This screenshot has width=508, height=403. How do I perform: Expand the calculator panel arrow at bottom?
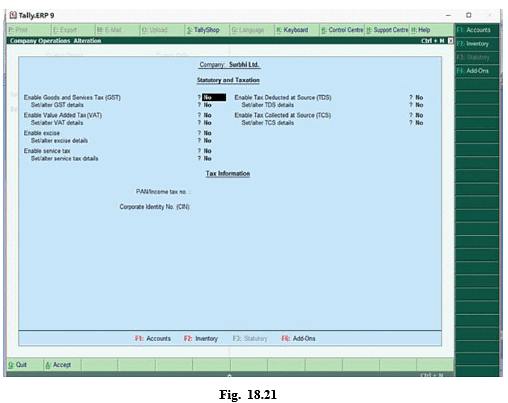coord(229,375)
